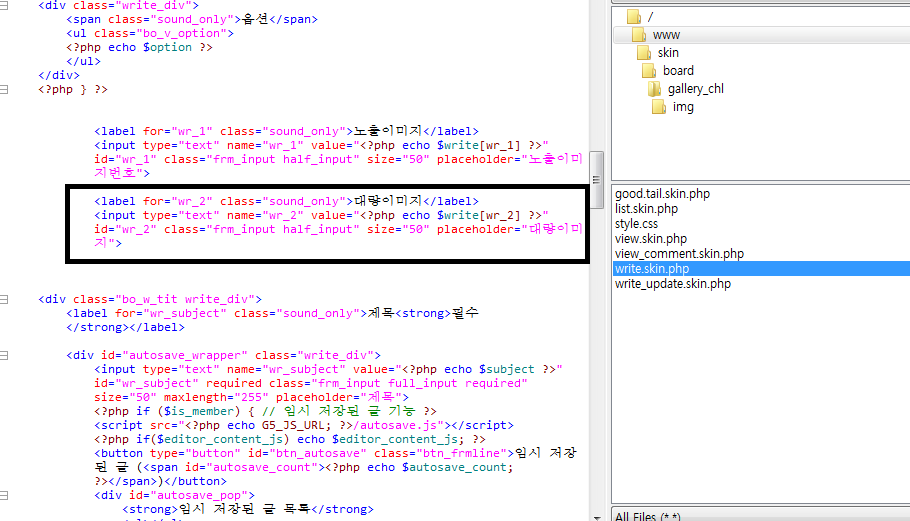
Task: Collapse the bo_w_tit div fold marker
Action: click(x=5, y=299)
